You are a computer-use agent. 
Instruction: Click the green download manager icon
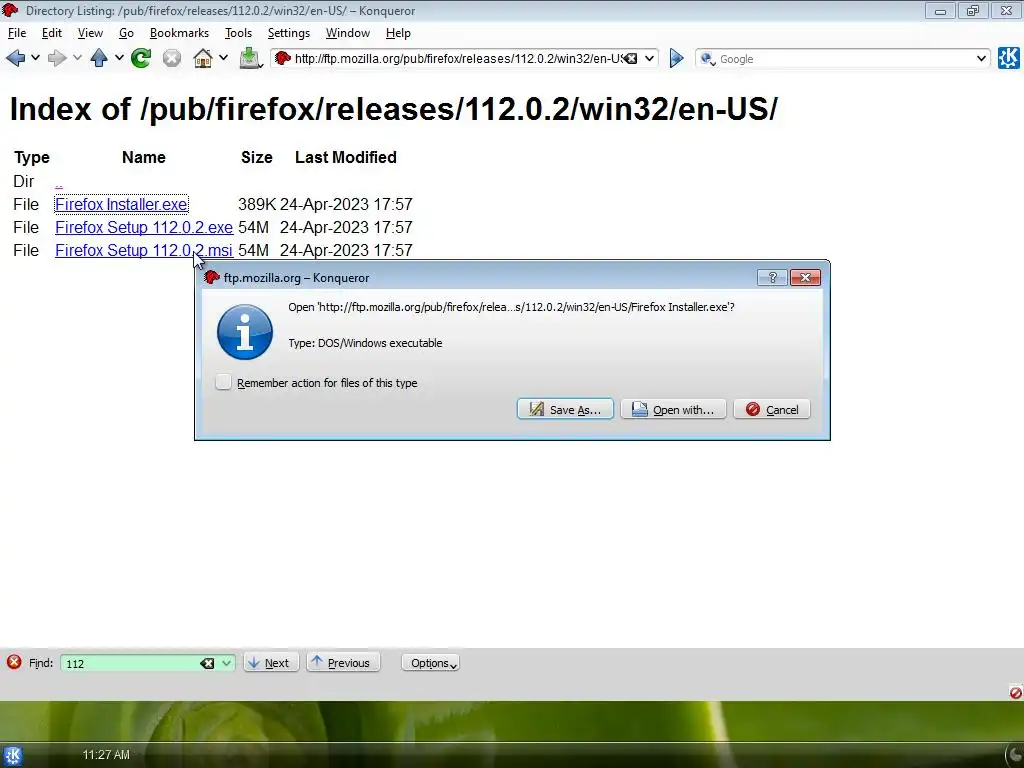point(250,58)
